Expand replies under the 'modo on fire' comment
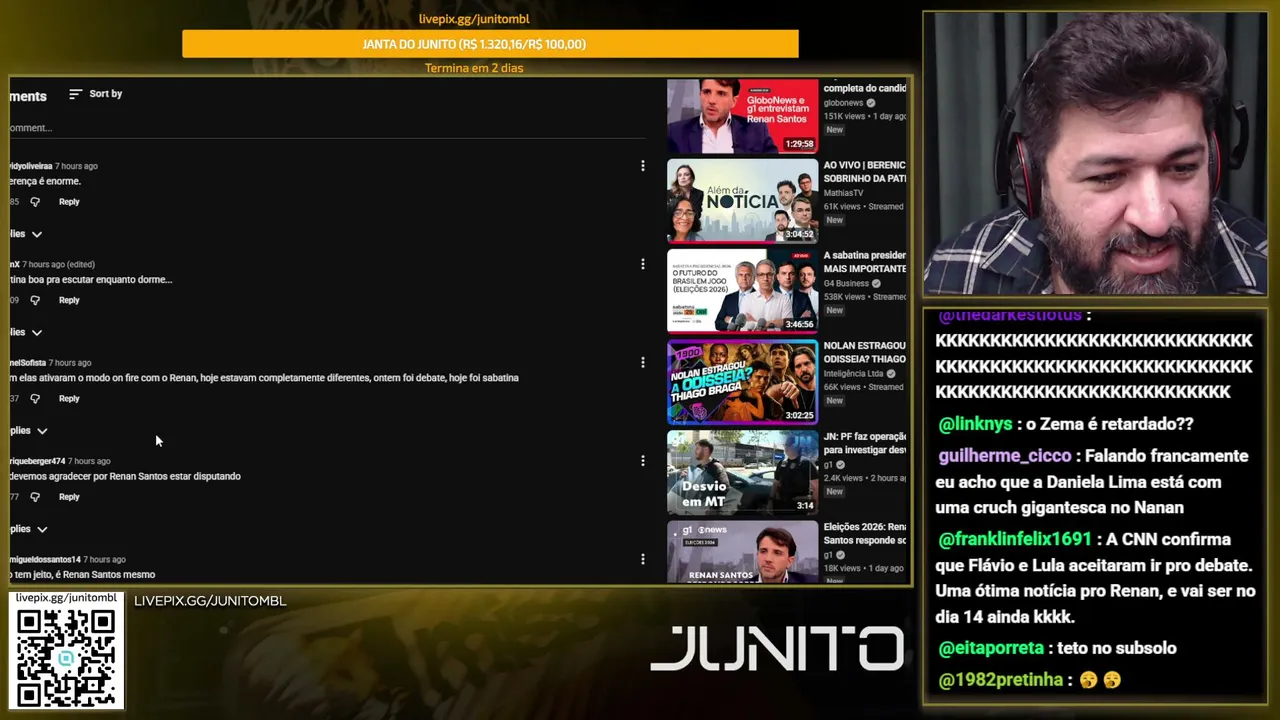 pos(29,431)
